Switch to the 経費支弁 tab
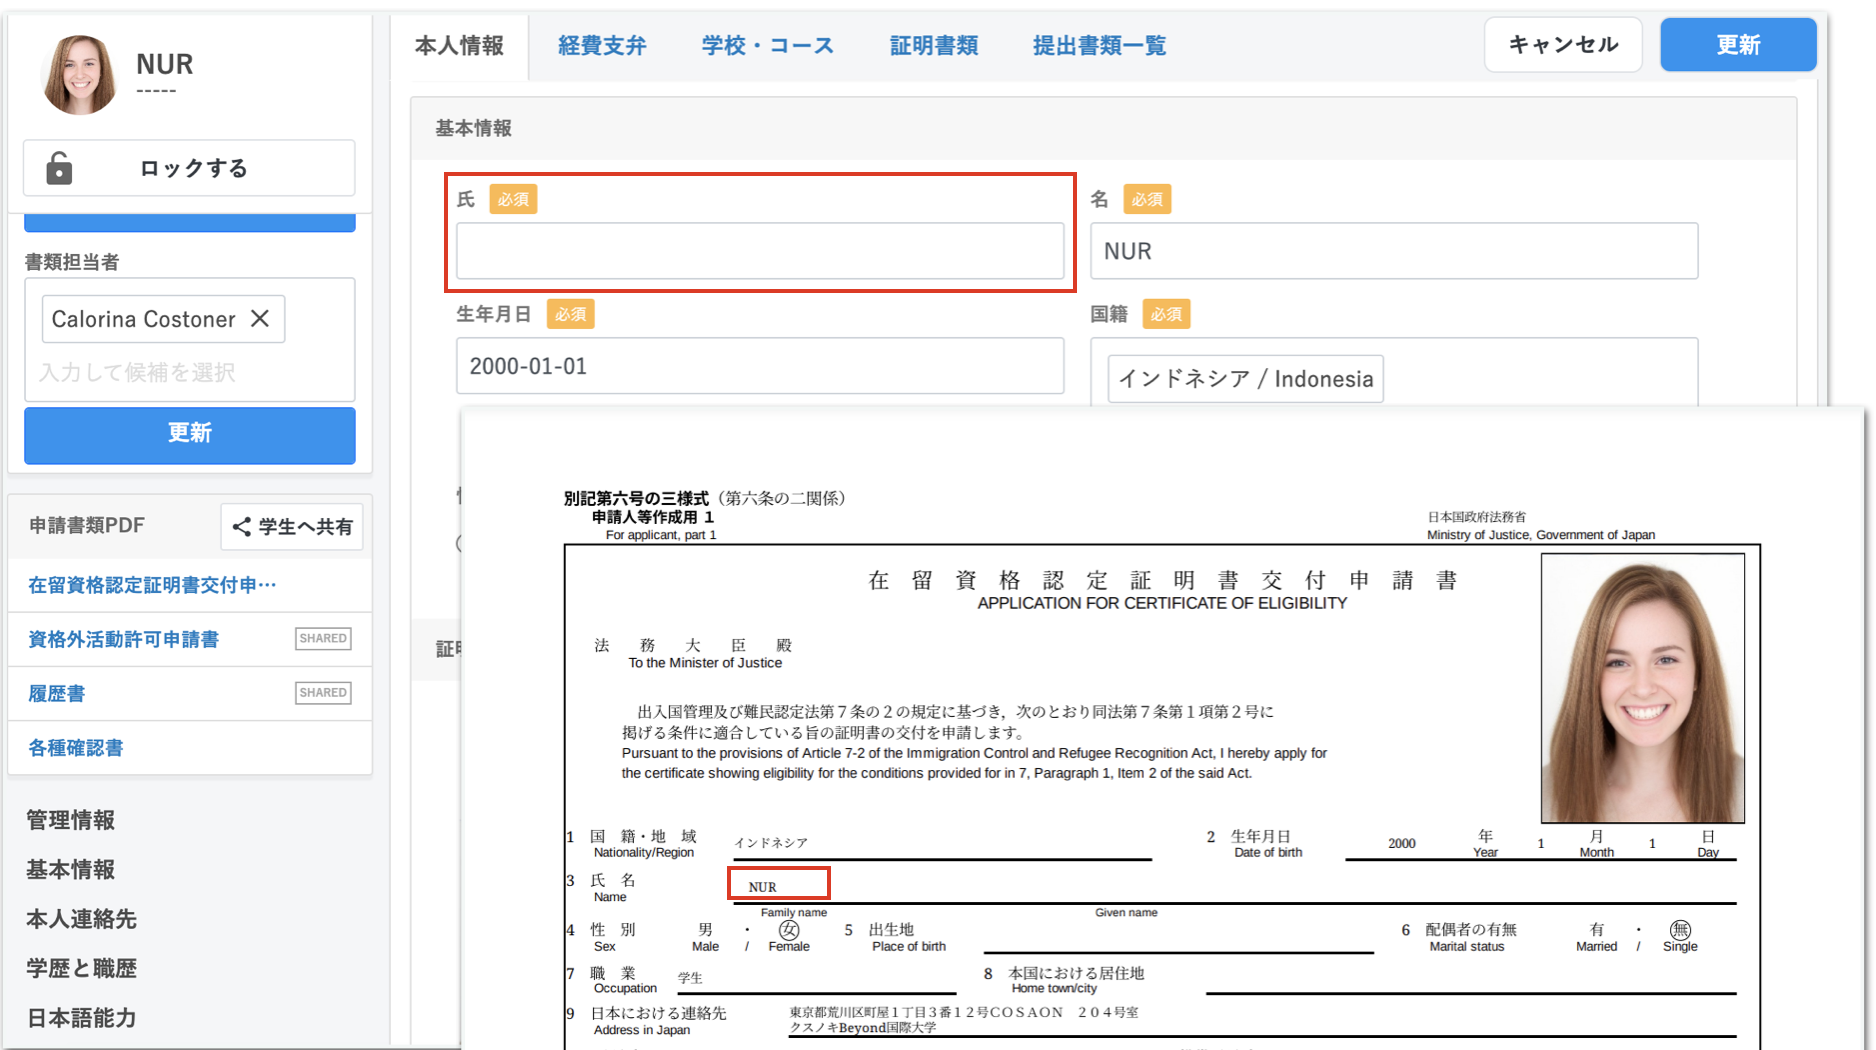 (602, 45)
